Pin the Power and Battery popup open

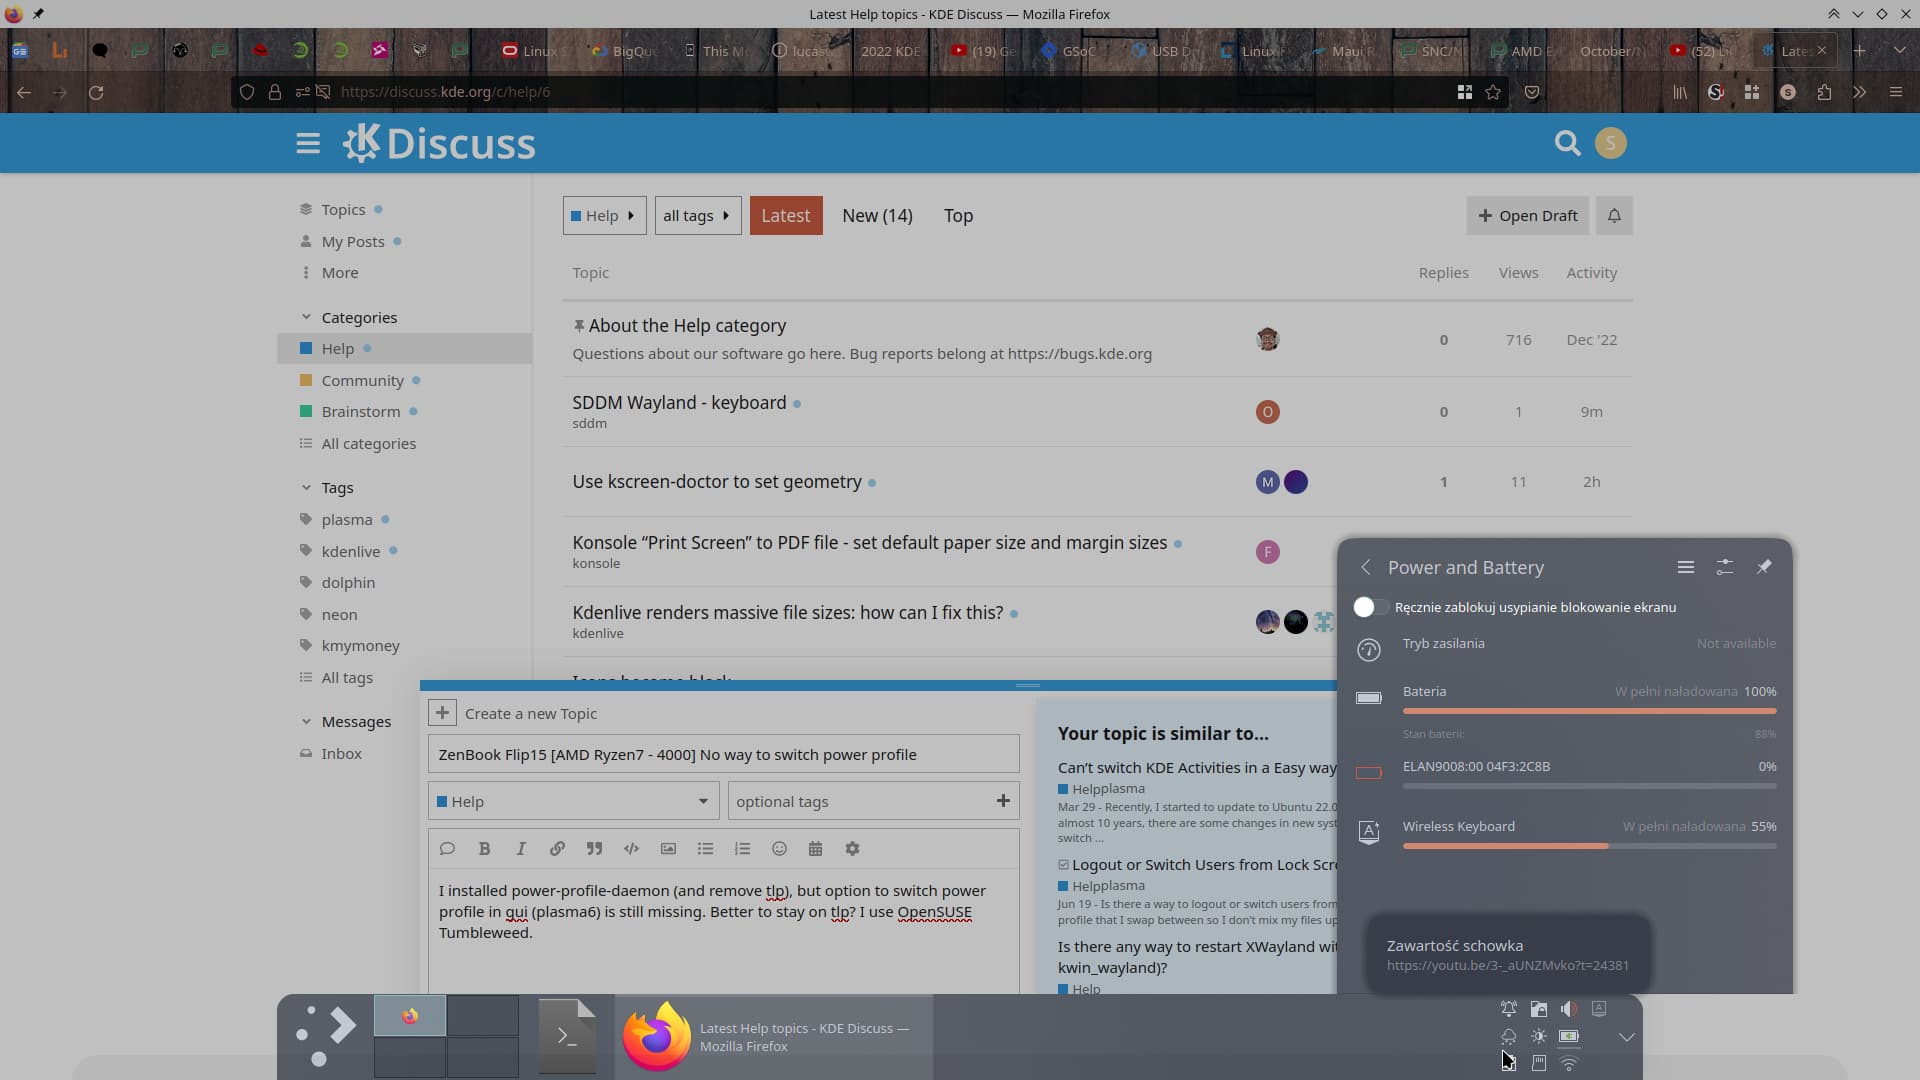(x=1764, y=567)
